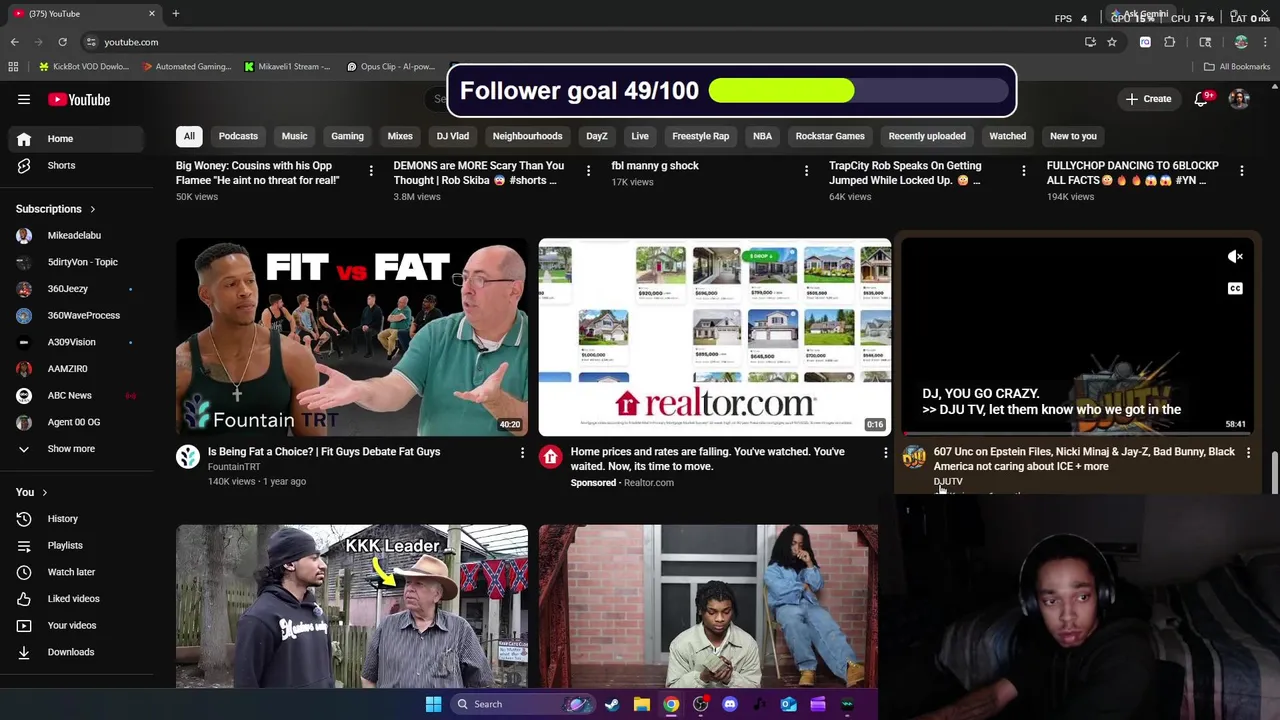
Task: Click the KKK Leader video thumbnail
Action: pos(352,606)
